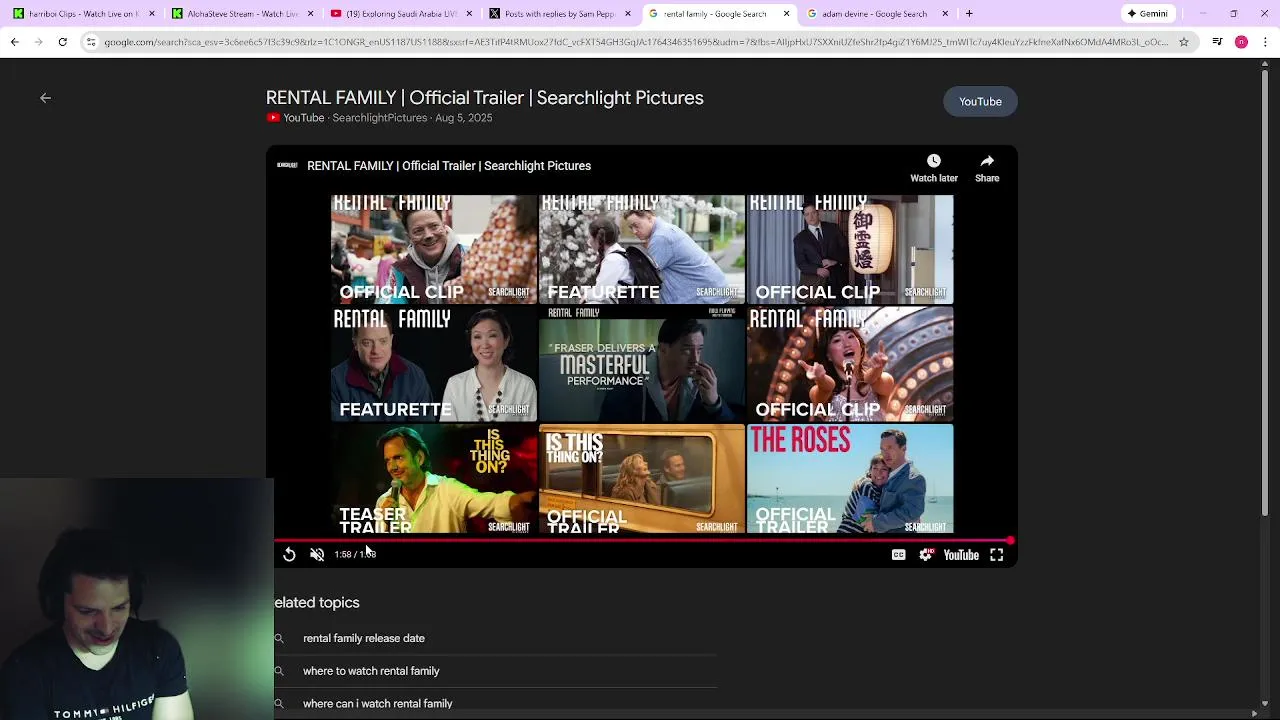This screenshot has width=1280, height=720.
Task: Open the YouTube button at top right
Action: point(980,101)
